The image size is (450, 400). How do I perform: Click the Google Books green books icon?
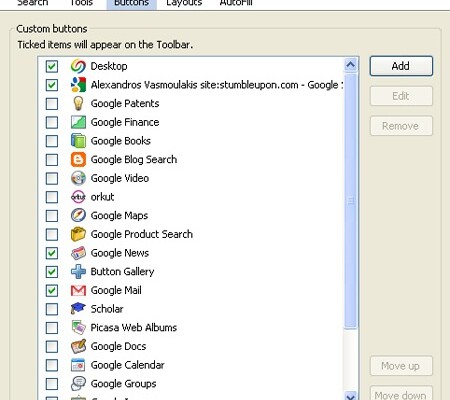(x=78, y=141)
